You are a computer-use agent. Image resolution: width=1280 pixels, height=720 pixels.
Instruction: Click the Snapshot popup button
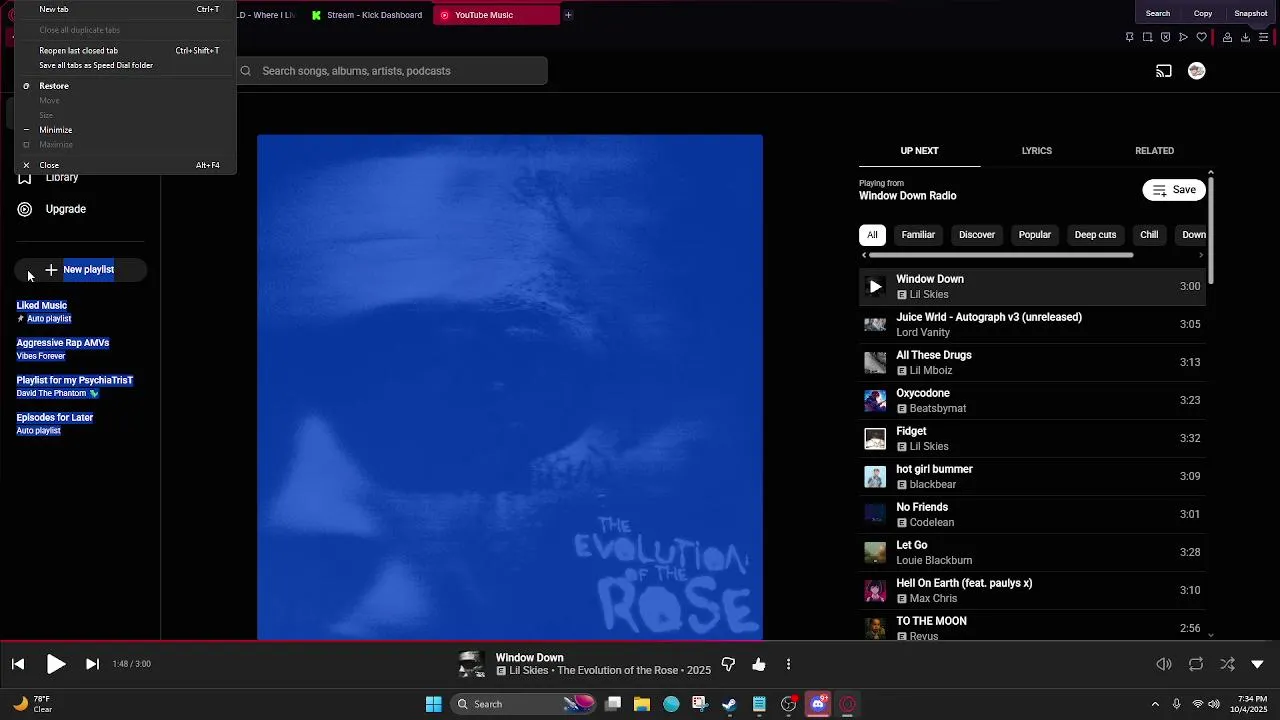1251,13
